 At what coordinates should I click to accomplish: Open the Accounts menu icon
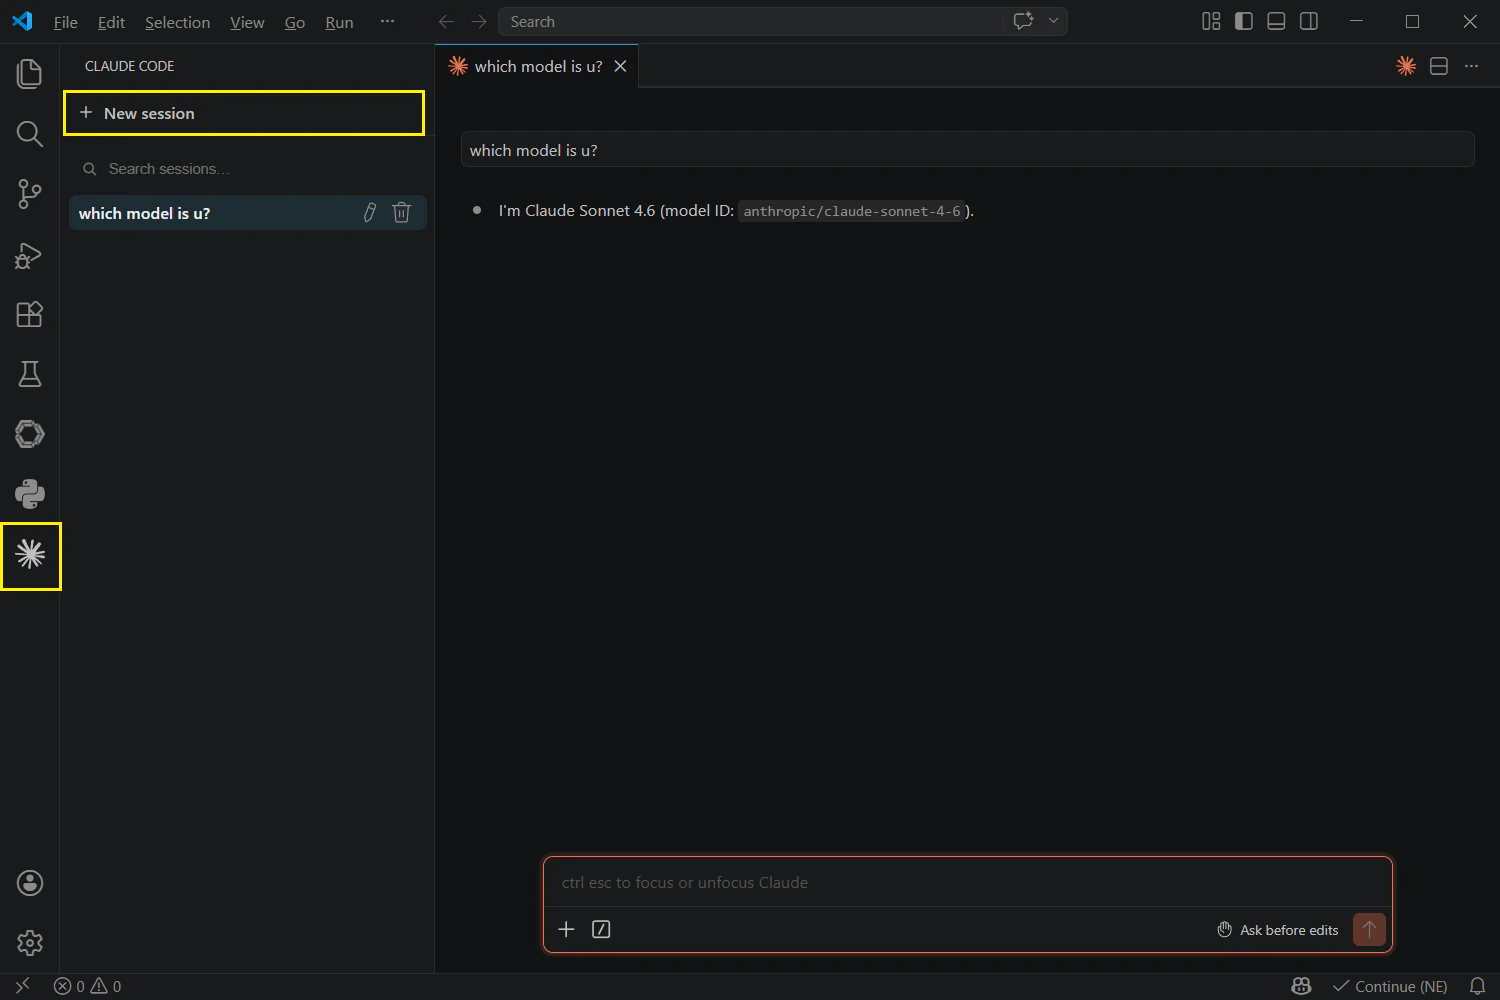click(x=30, y=883)
